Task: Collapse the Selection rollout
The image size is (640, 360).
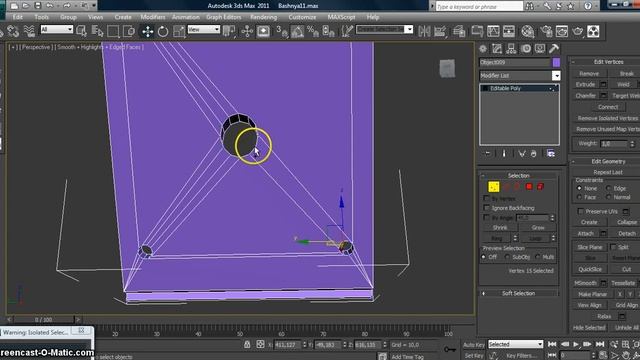Action: click(518, 175)
